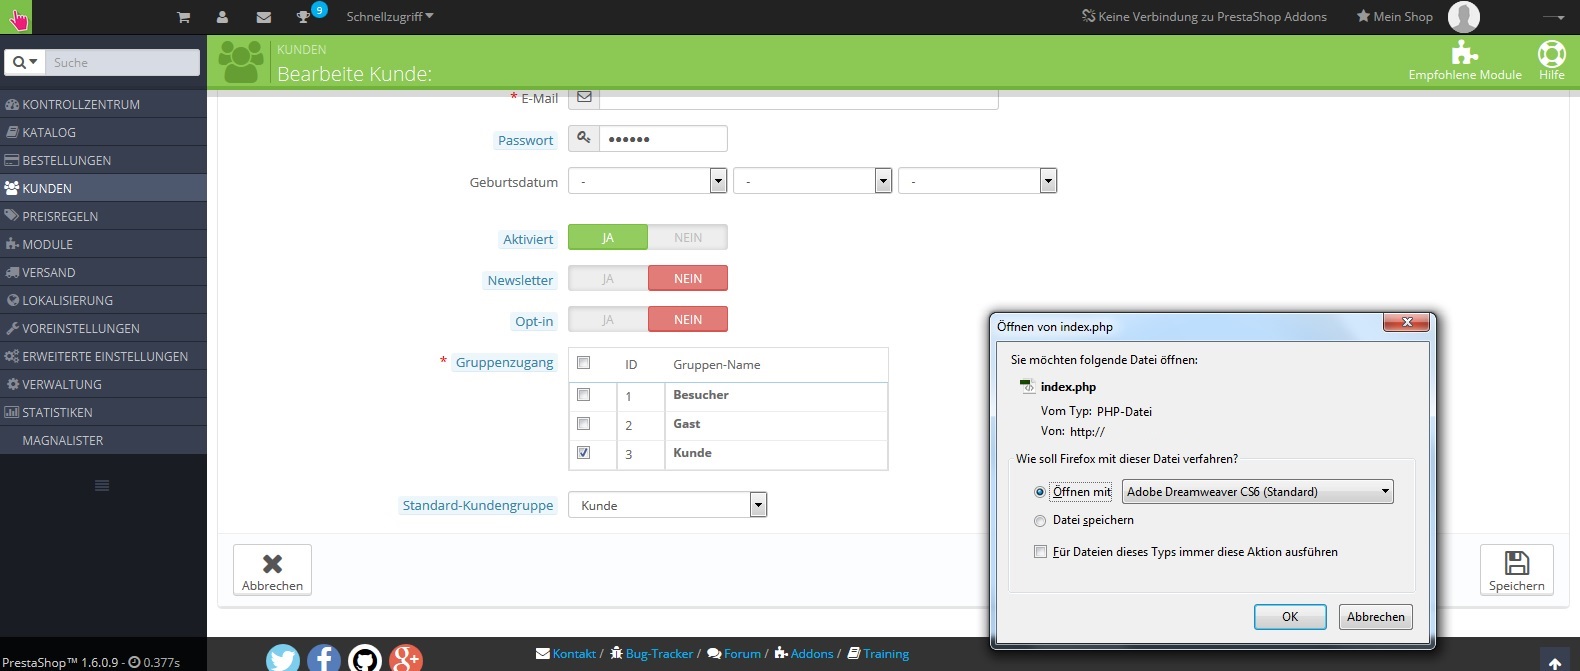1580x671 pixels.
Task: Select the Datei speichern radio option
Action: (x=1040, y=521)
